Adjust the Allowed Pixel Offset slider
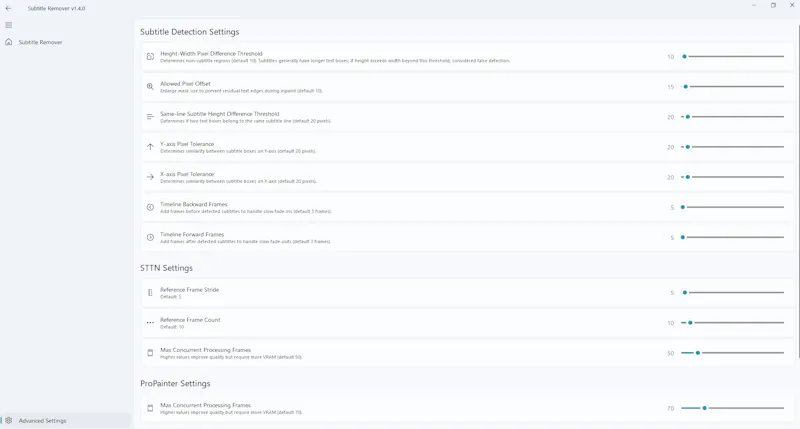 coord(732,87)
